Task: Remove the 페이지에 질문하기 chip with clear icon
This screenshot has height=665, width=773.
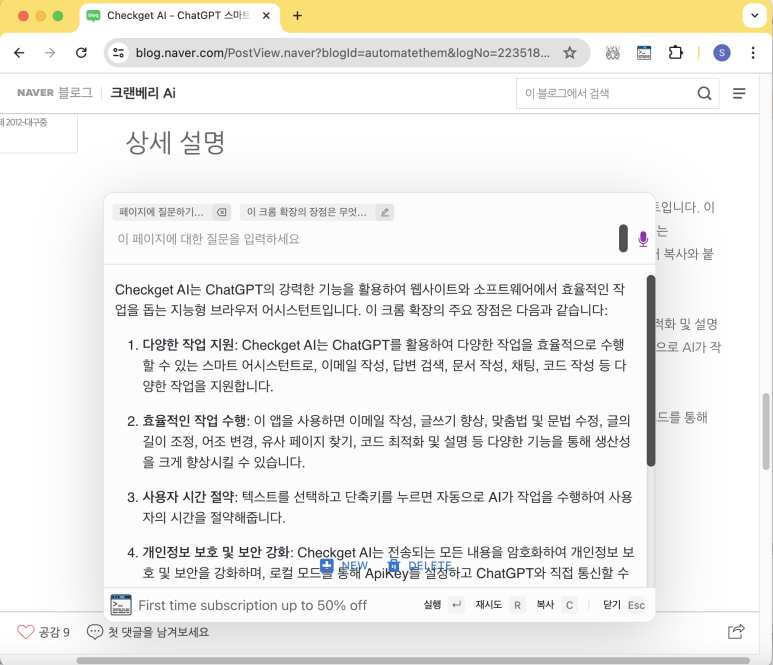Action: click(x=222, y=212)
